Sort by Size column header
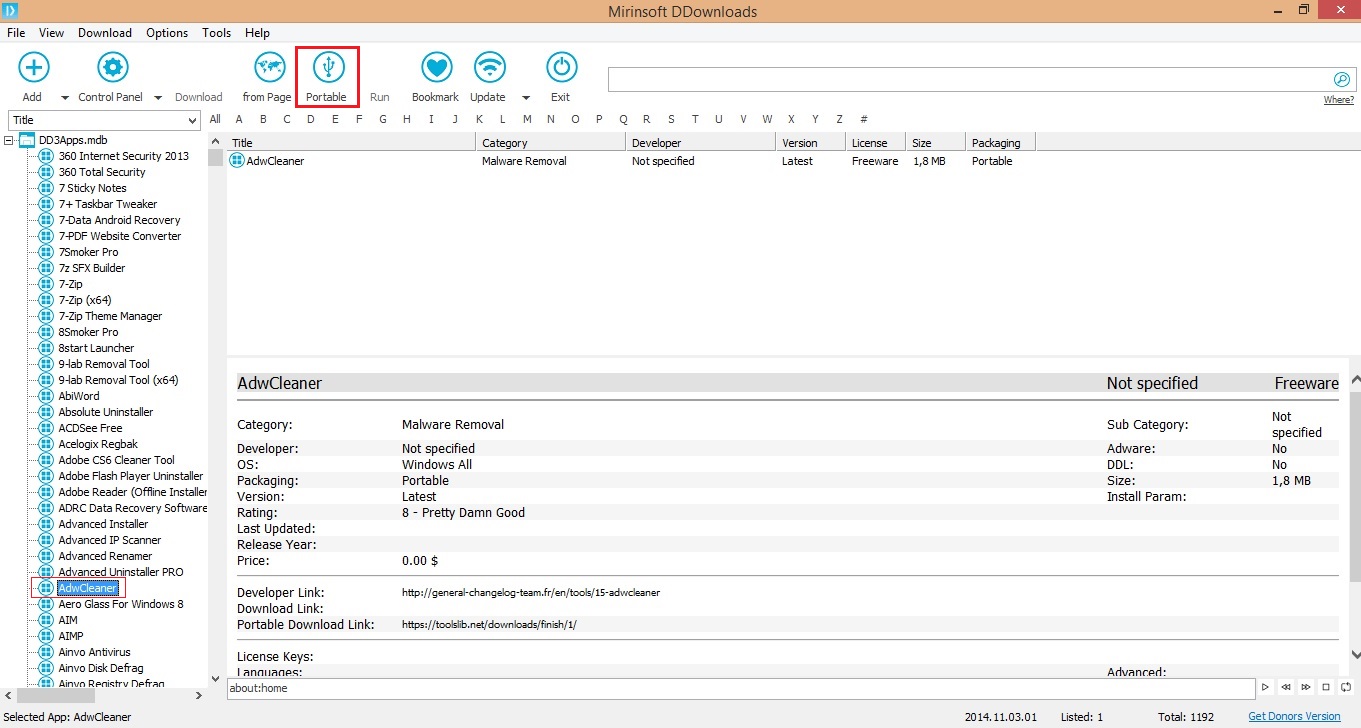The image size is (1361, 728). [x=936, y=143]
